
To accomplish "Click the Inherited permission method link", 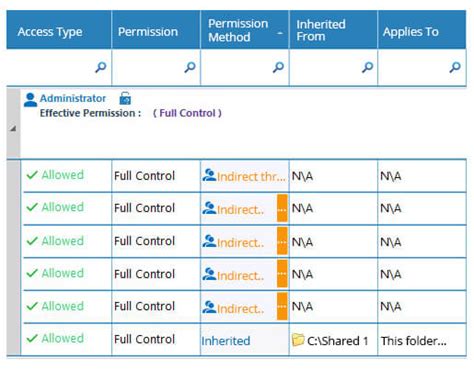I will click(225, 341).
